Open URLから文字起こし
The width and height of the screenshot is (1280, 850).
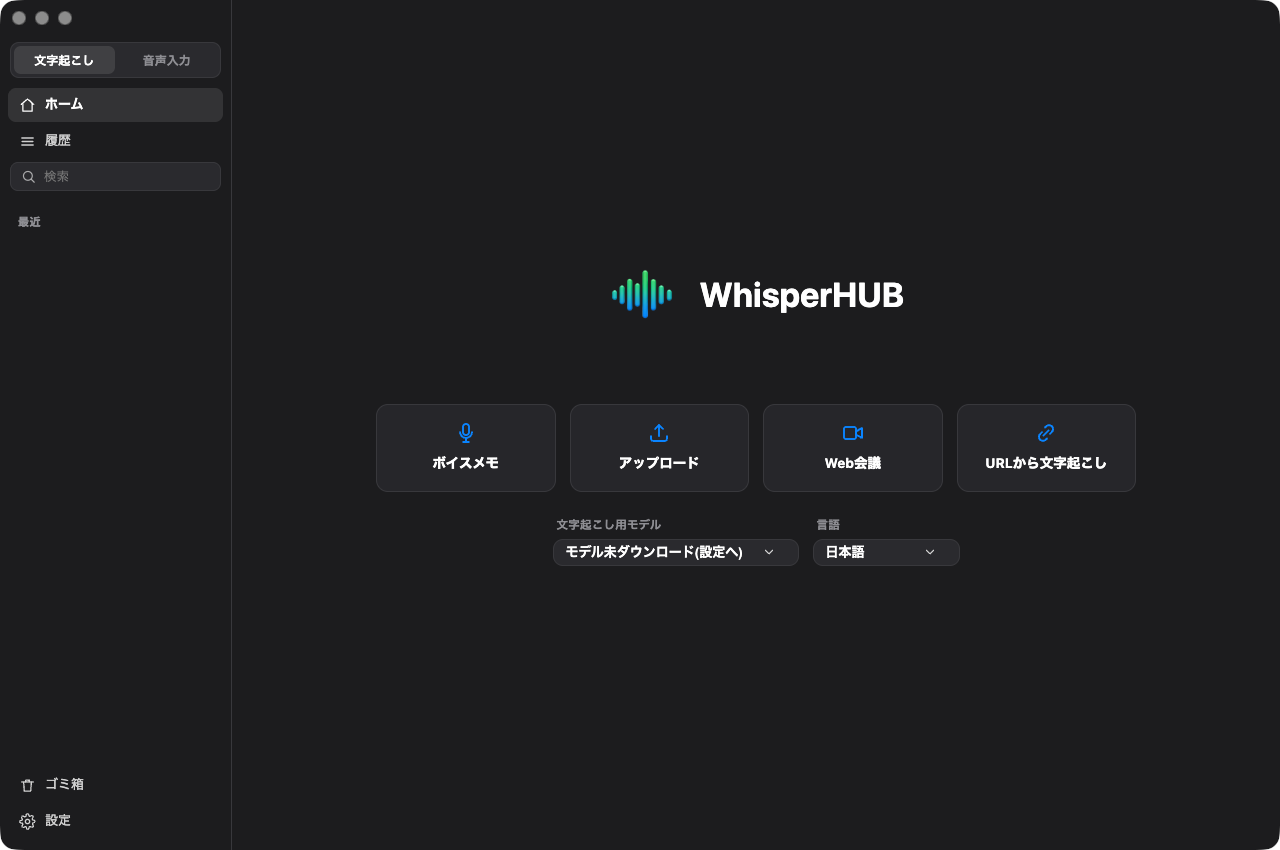pyautogui.click(x=1046, y=448)
